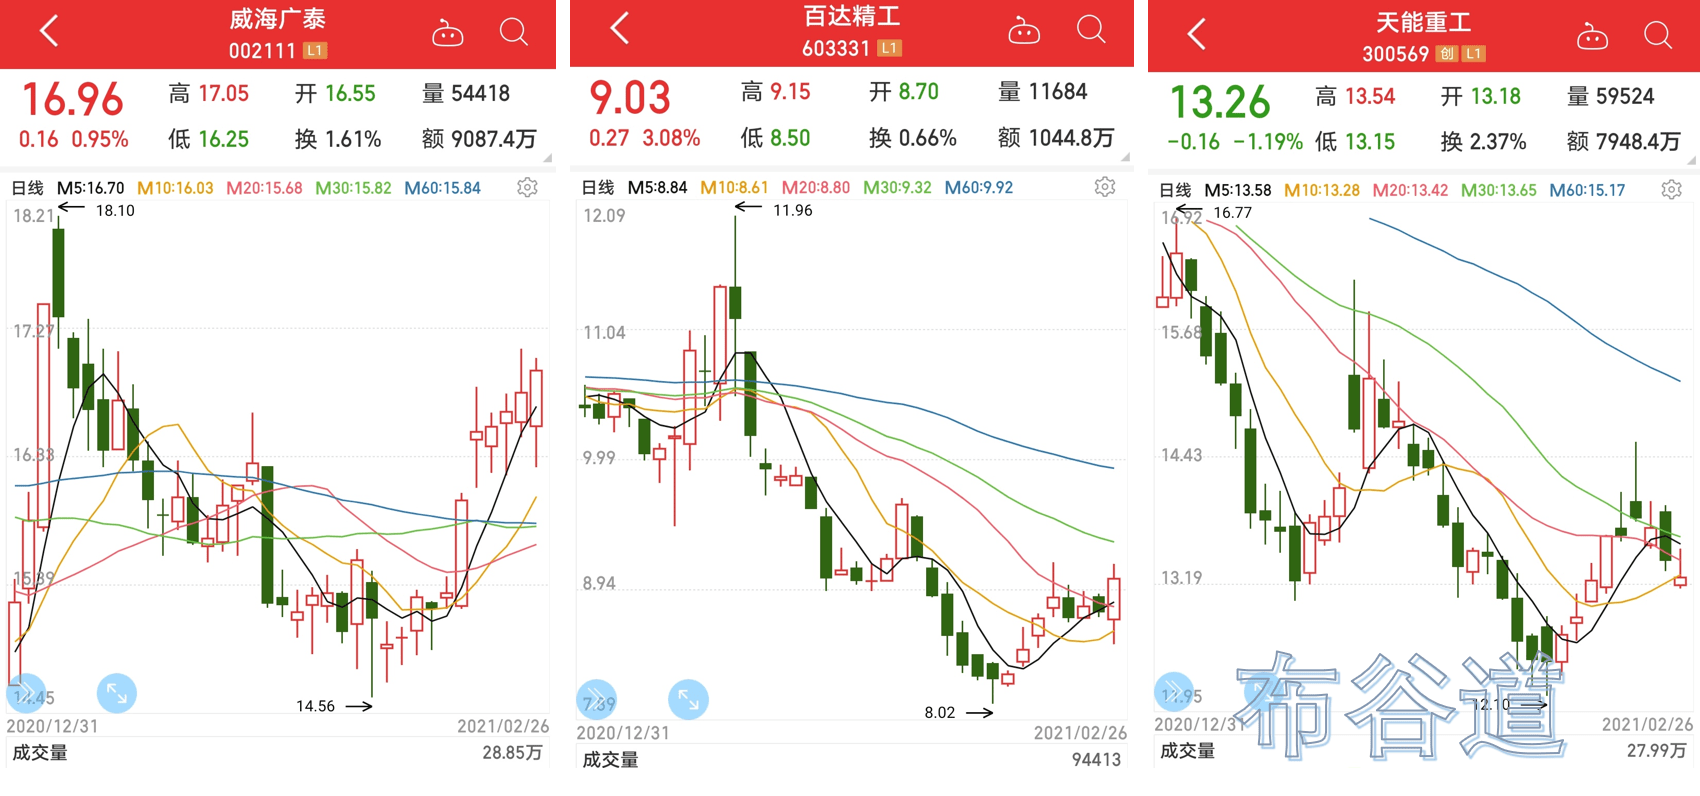Screen dimensions: 1700x796
Task: Tap the 百达精工 title
Action: pyautogui.click(x=852, y=16)
